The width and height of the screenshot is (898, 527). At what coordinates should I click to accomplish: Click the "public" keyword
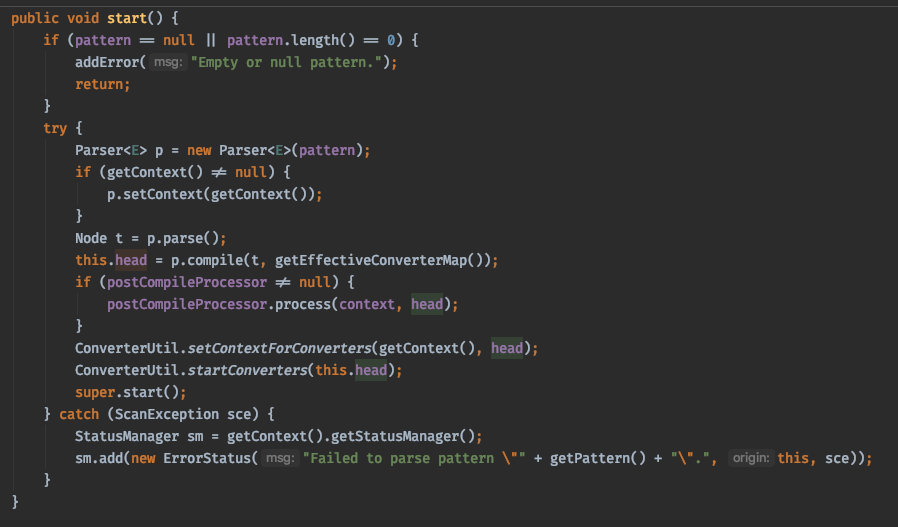35,18
